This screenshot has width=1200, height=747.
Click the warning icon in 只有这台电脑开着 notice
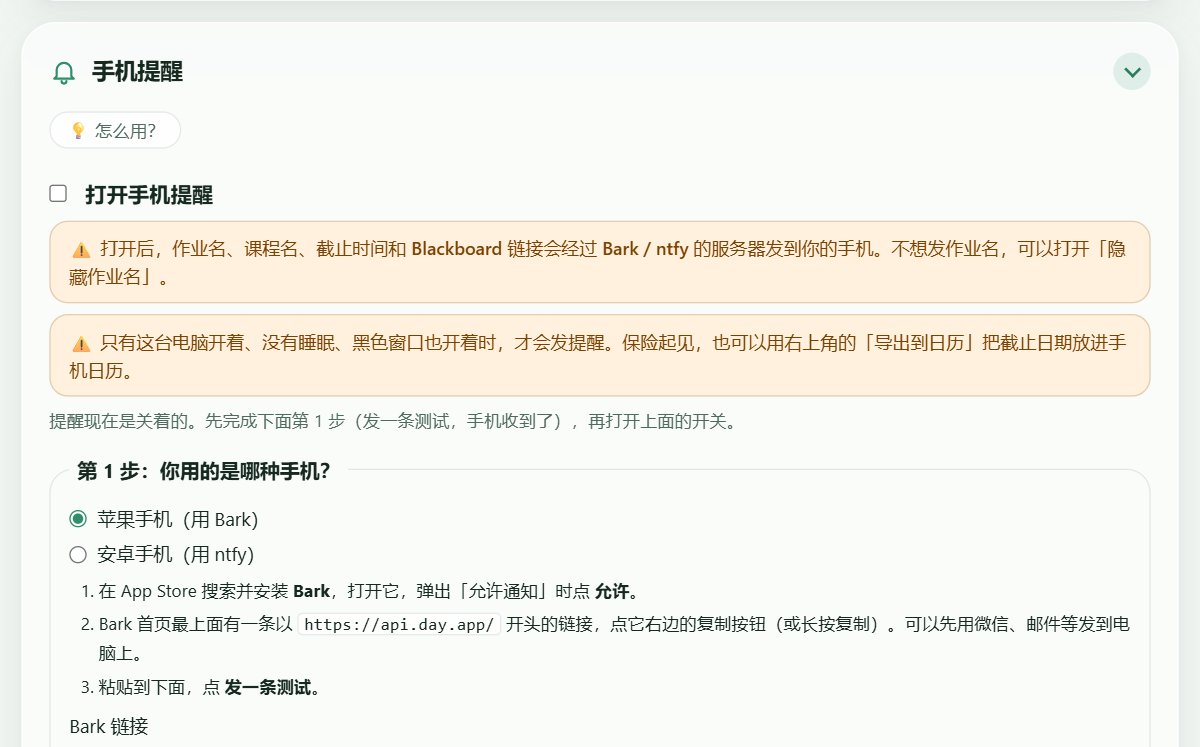(x=81, y=344)
